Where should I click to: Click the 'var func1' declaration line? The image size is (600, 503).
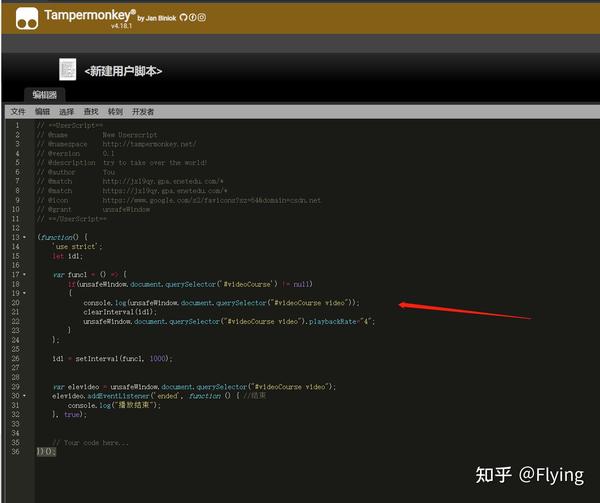pyautogui.click(x=90, y=275)
